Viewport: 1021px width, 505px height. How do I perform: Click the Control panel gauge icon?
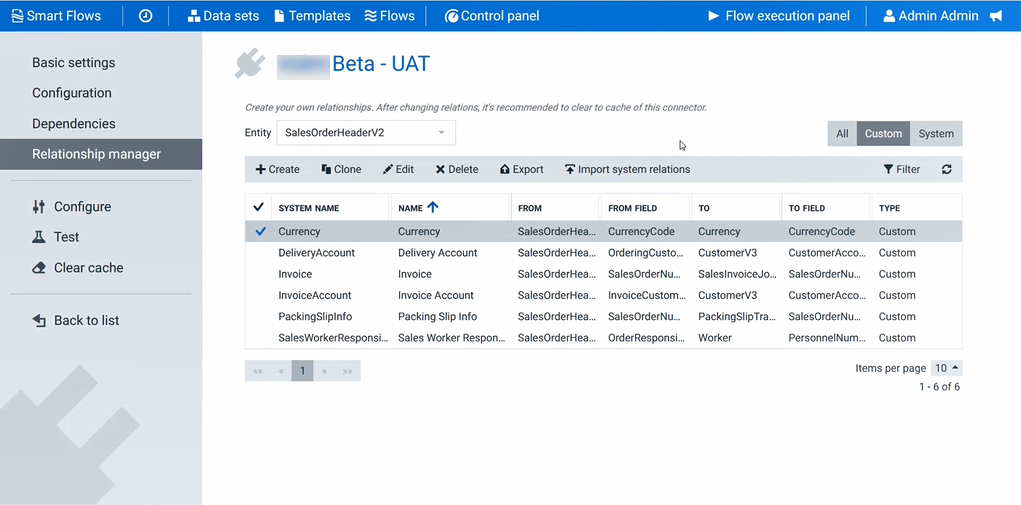pos(451,16)
